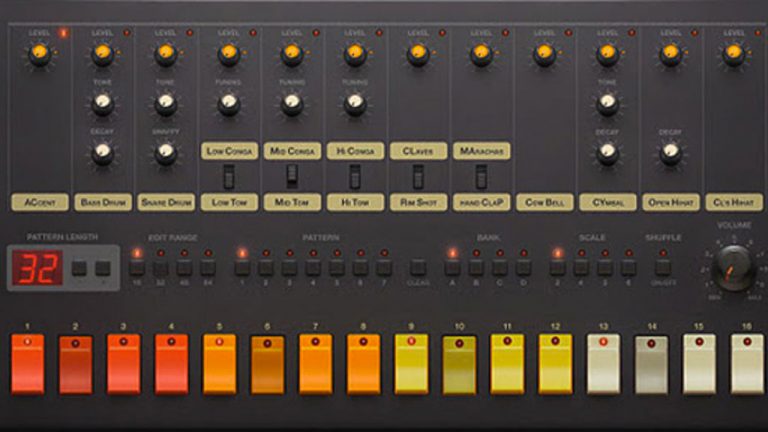Screen dimensions: 768x432
Task: Select Pattern 3 button
Action: (289, 268)
